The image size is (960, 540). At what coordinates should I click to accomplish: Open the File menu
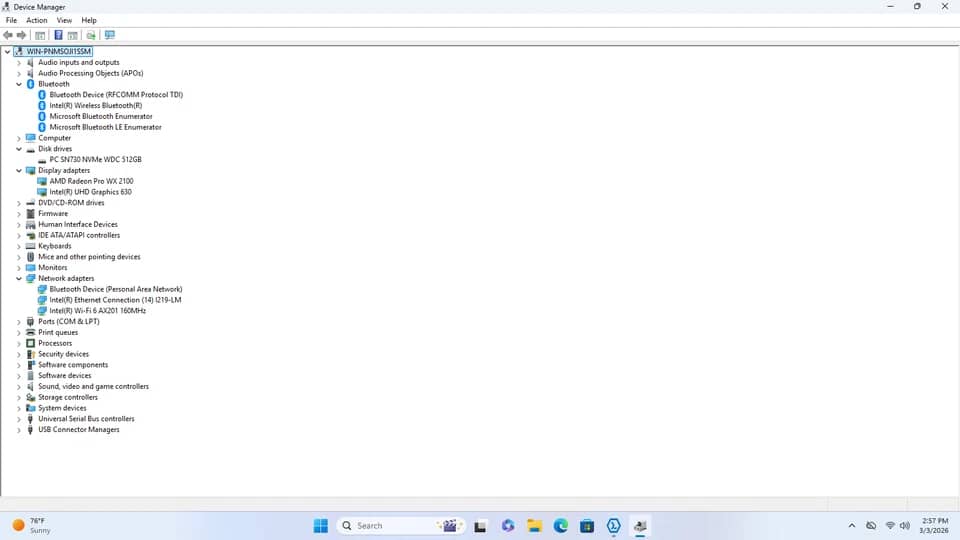pos(11,20)
